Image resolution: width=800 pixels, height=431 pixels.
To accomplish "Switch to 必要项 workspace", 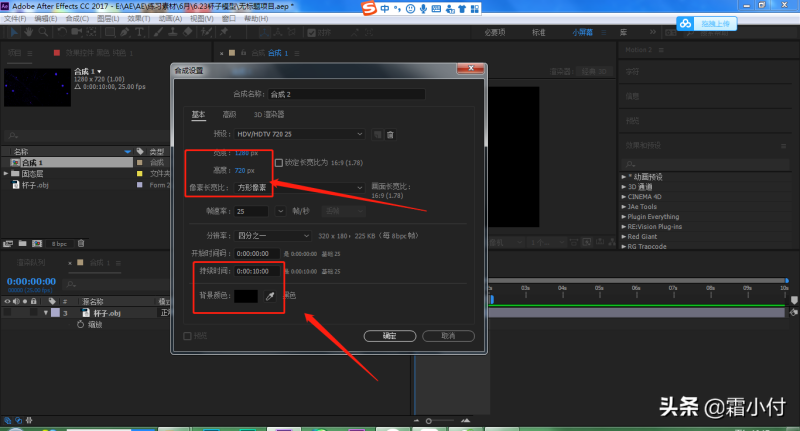I will point(495,32).
